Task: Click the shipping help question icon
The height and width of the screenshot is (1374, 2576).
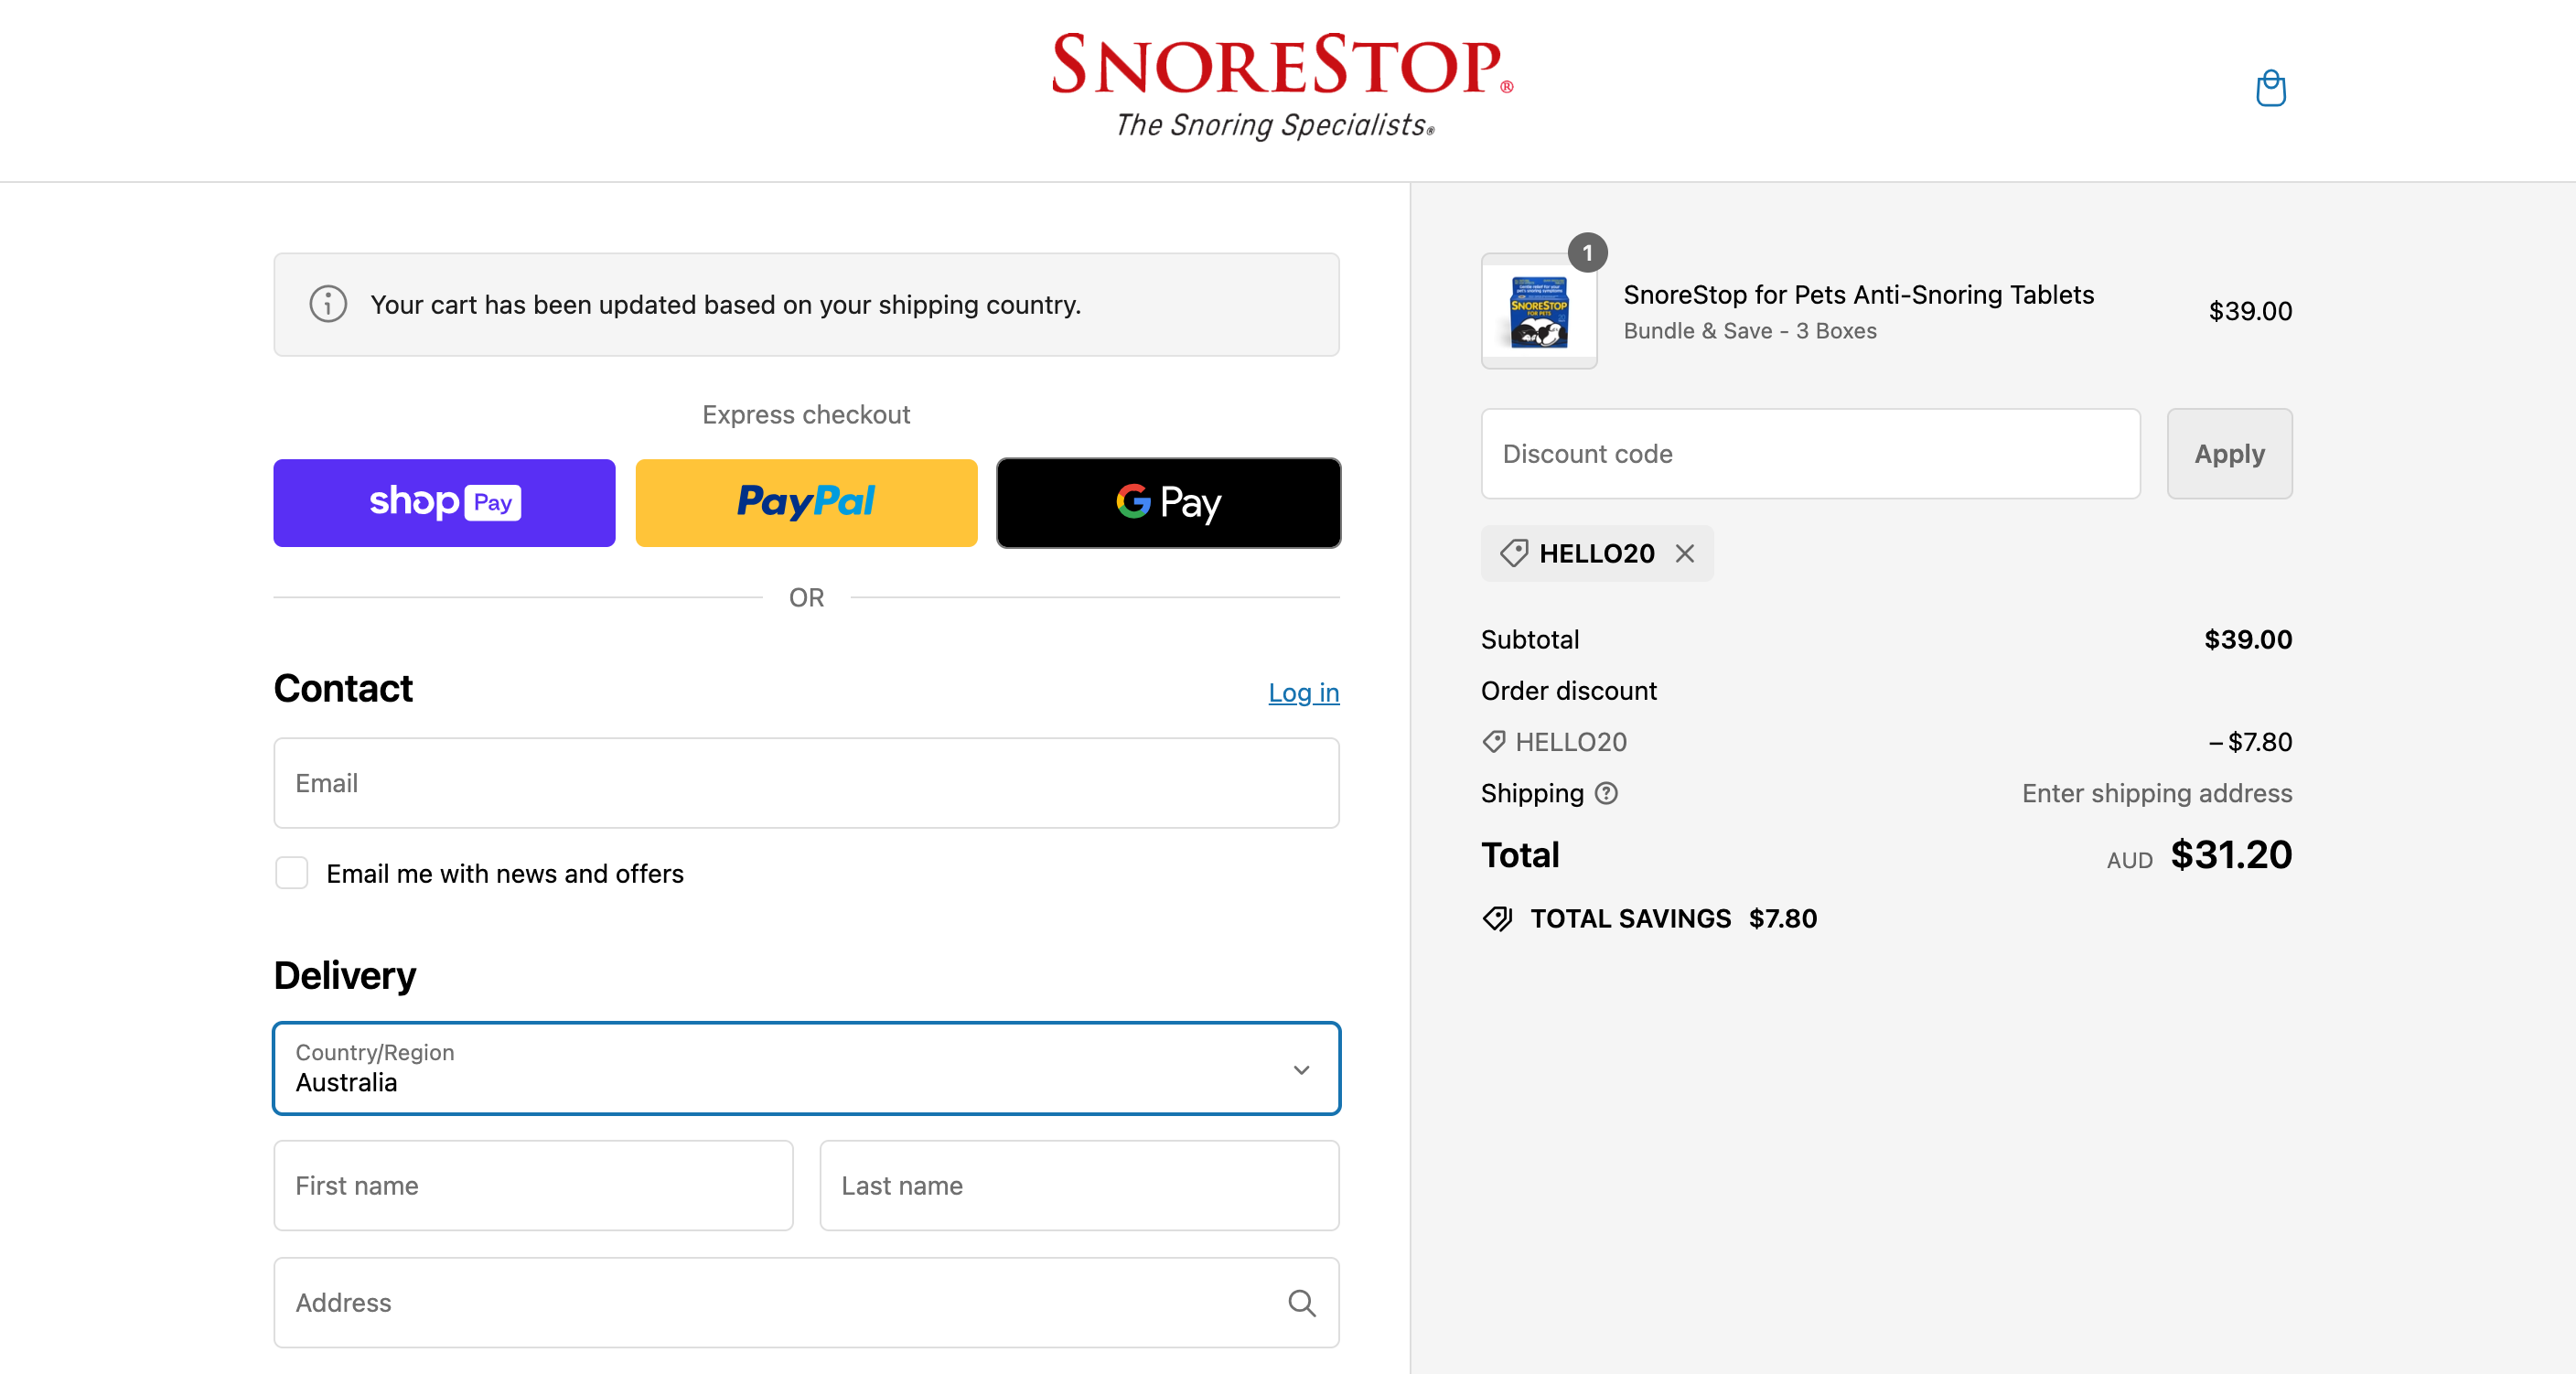Action: [1606, 793]
